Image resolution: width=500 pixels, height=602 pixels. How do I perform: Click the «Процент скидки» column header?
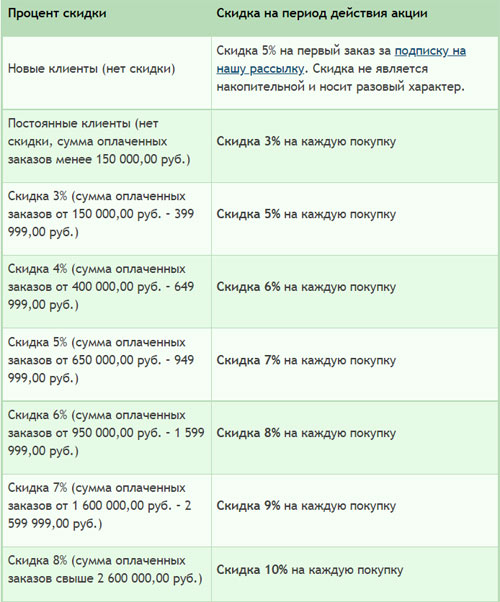coord(57,13)
